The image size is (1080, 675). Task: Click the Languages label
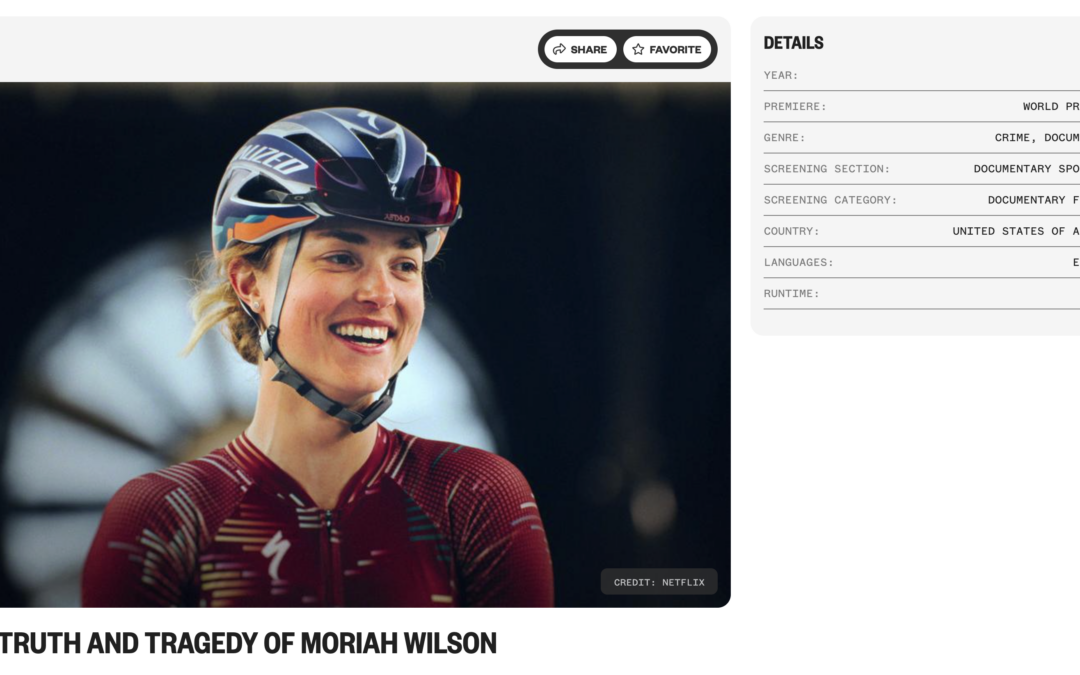[x=798, y=262]
